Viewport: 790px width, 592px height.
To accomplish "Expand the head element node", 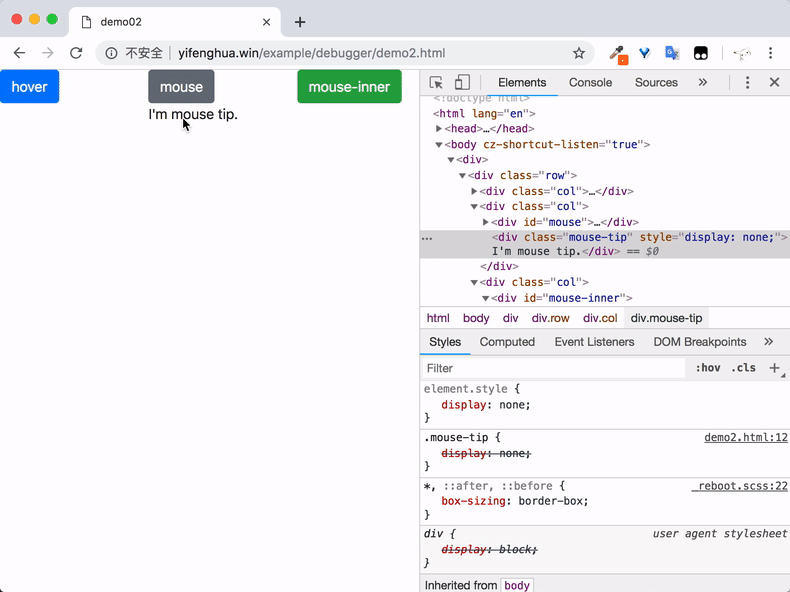I will (439, 128).
